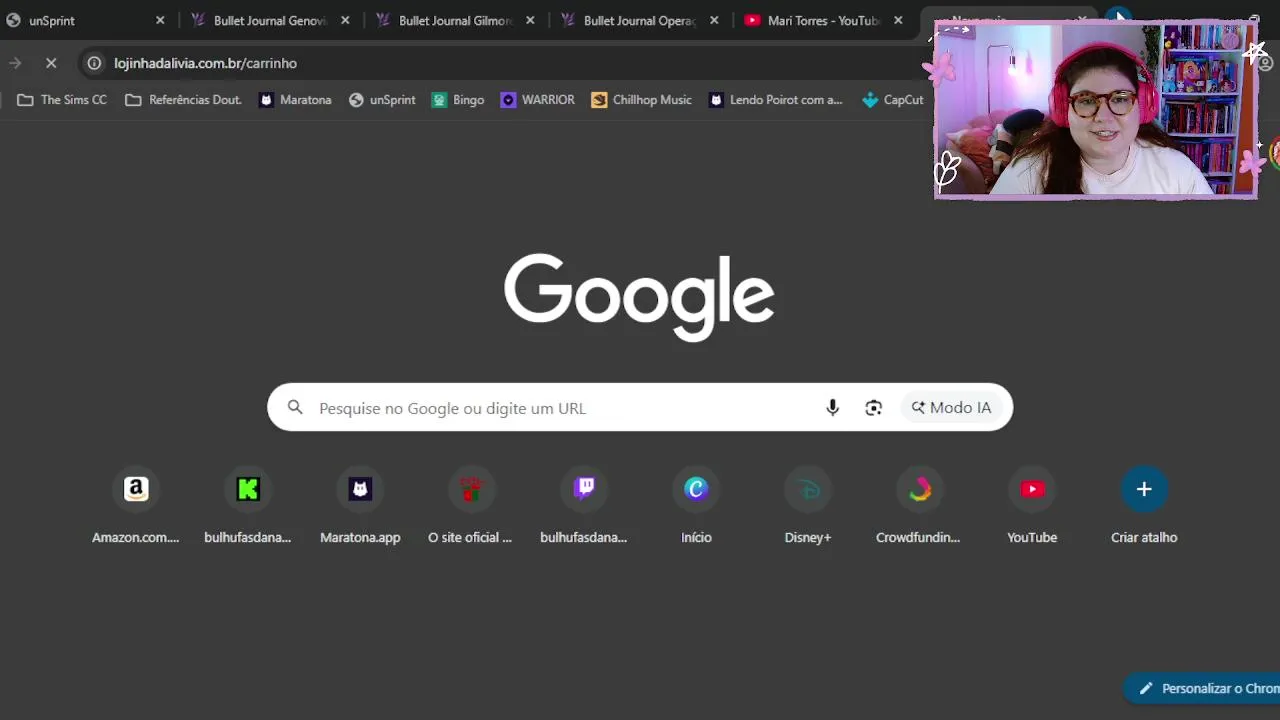Open The Sims CC bookmark folder
The image size is (1280, 720).
(x=62, y=100)
